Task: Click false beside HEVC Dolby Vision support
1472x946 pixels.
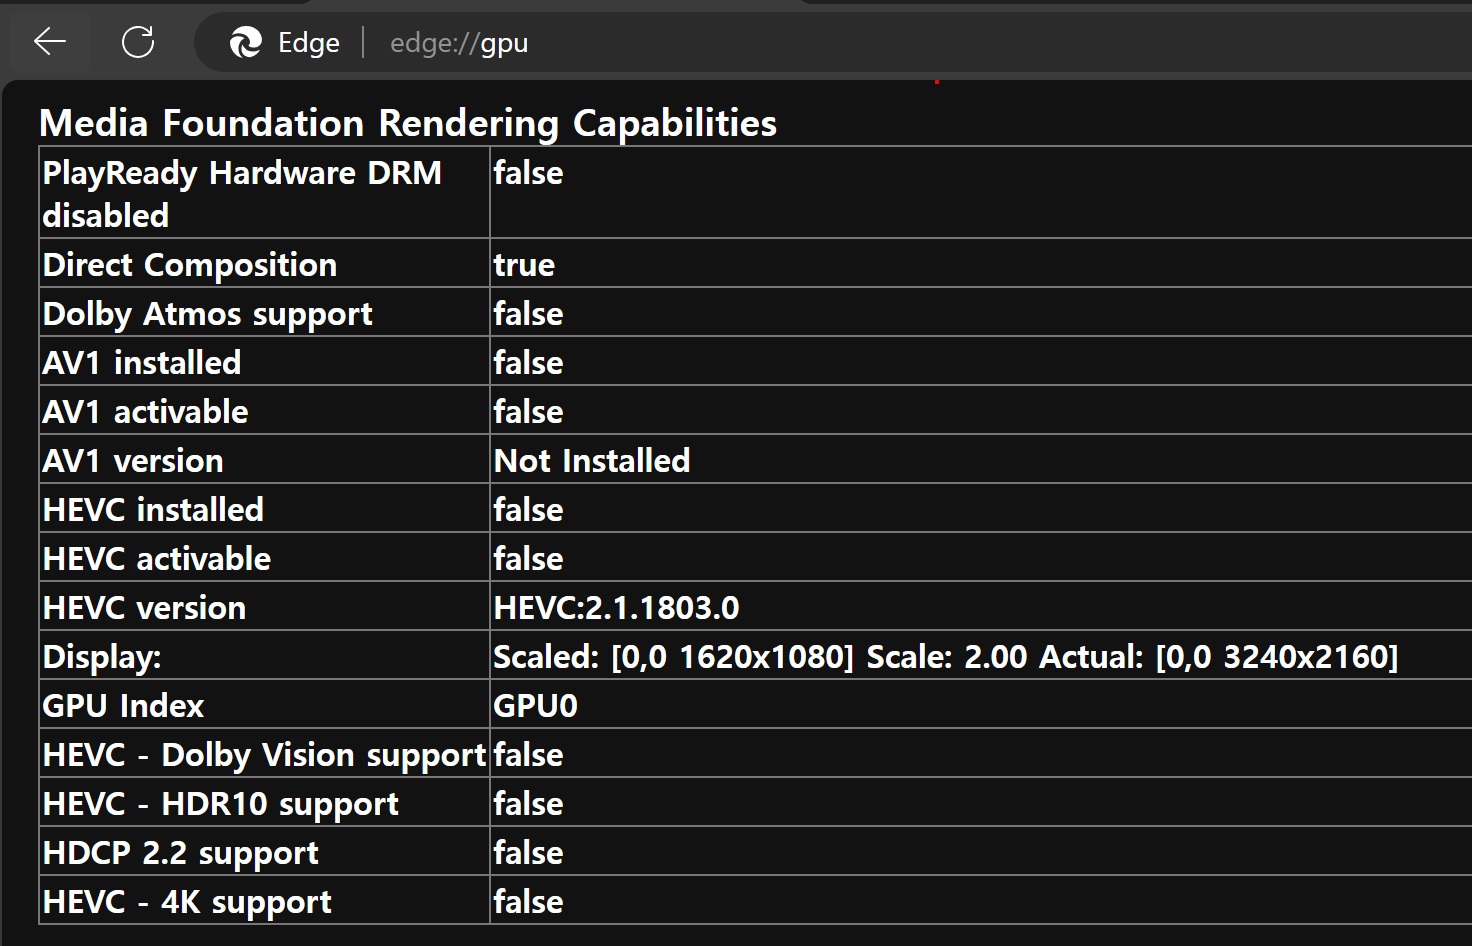Action: pos(528,755)
